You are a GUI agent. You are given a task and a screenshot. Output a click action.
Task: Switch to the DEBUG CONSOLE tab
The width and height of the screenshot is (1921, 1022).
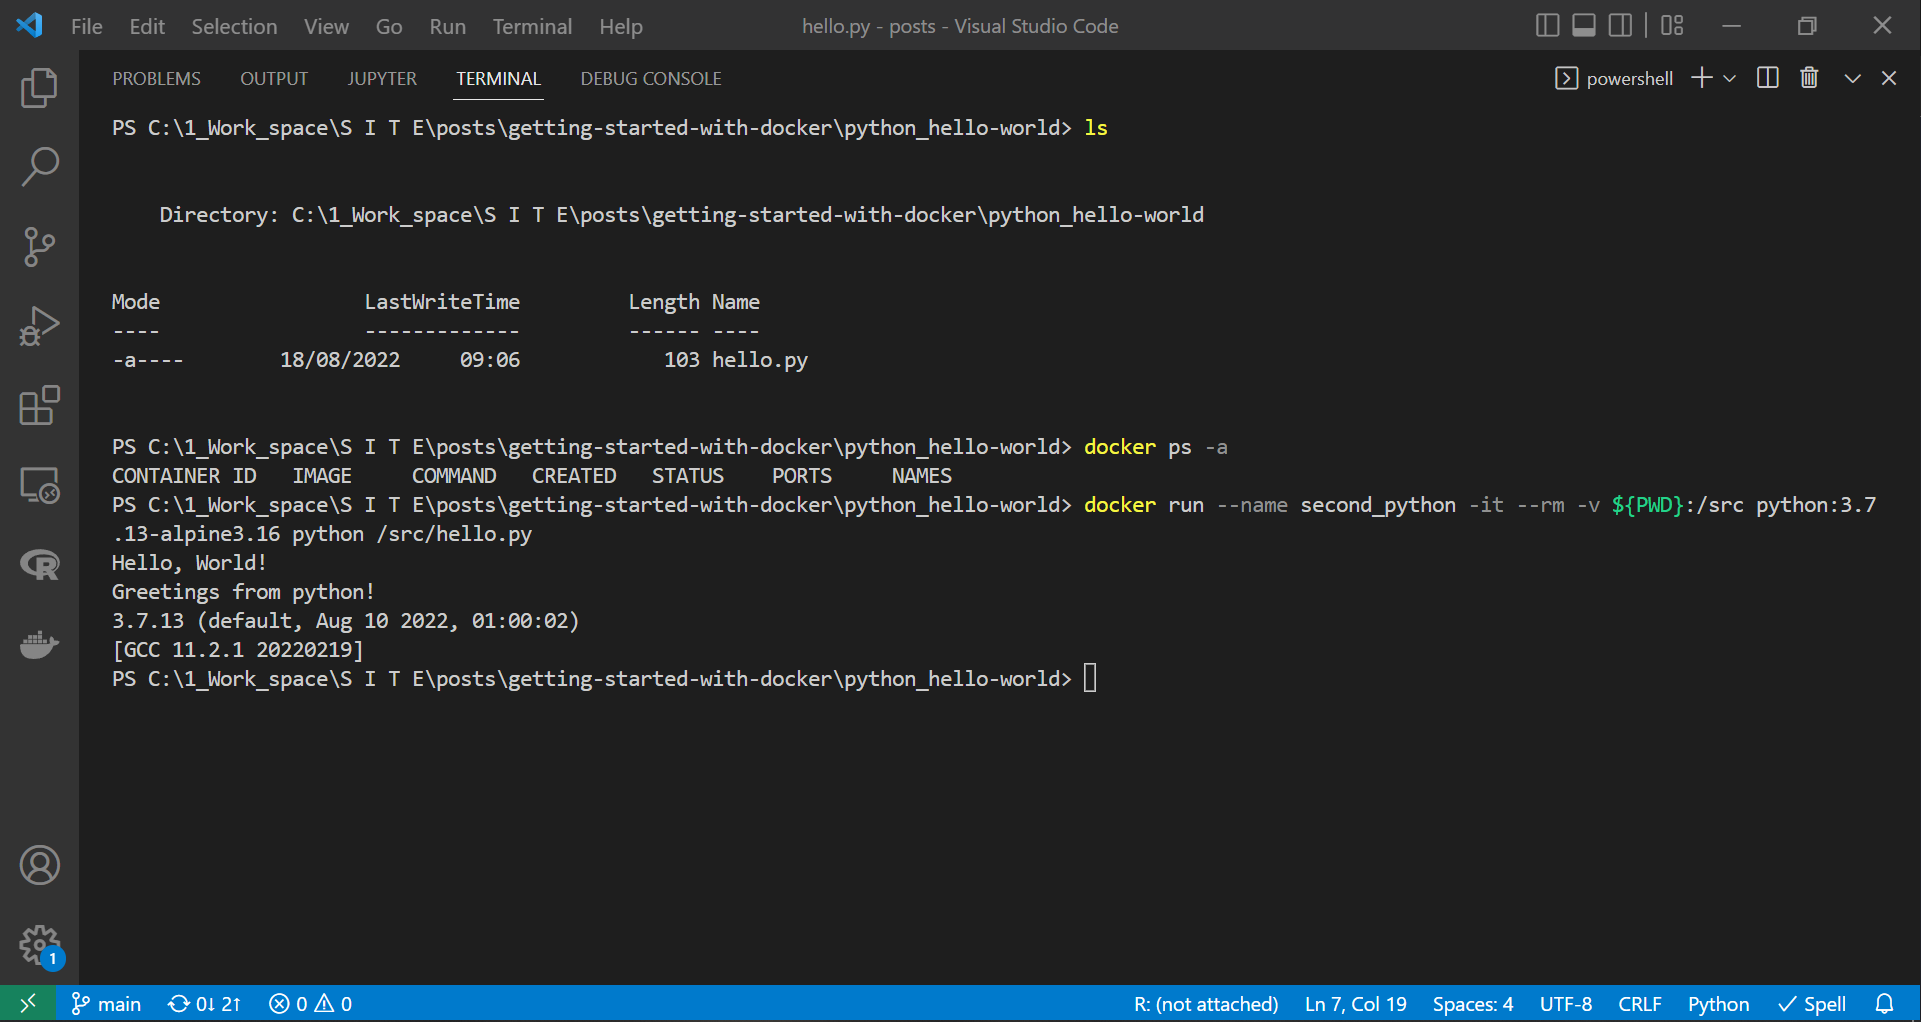pyautogui.click(x=650, y=78)
